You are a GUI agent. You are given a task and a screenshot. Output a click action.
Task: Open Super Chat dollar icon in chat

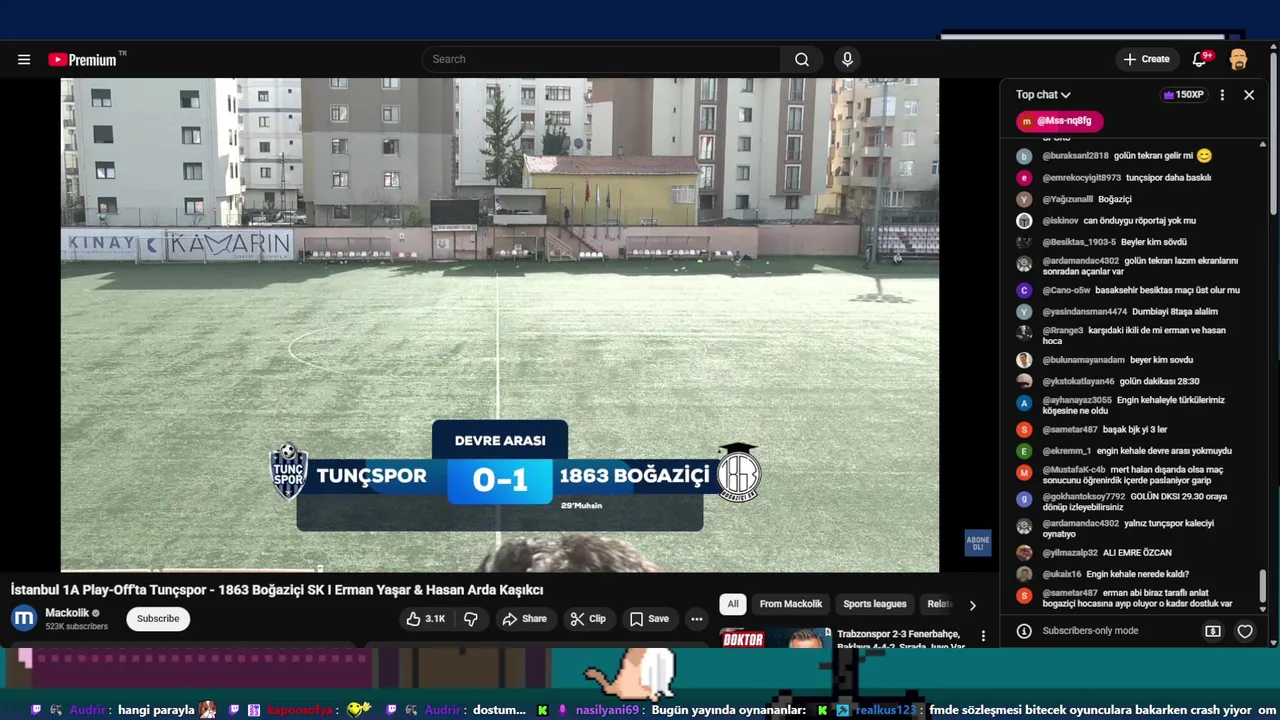1213,631
